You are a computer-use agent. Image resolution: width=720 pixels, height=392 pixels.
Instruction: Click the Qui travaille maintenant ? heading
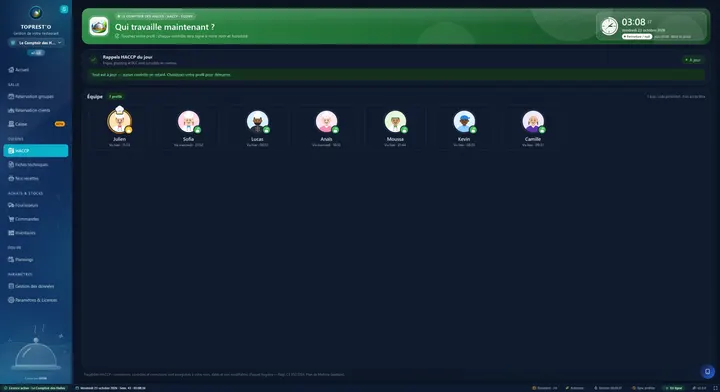(x=164, y=27)
